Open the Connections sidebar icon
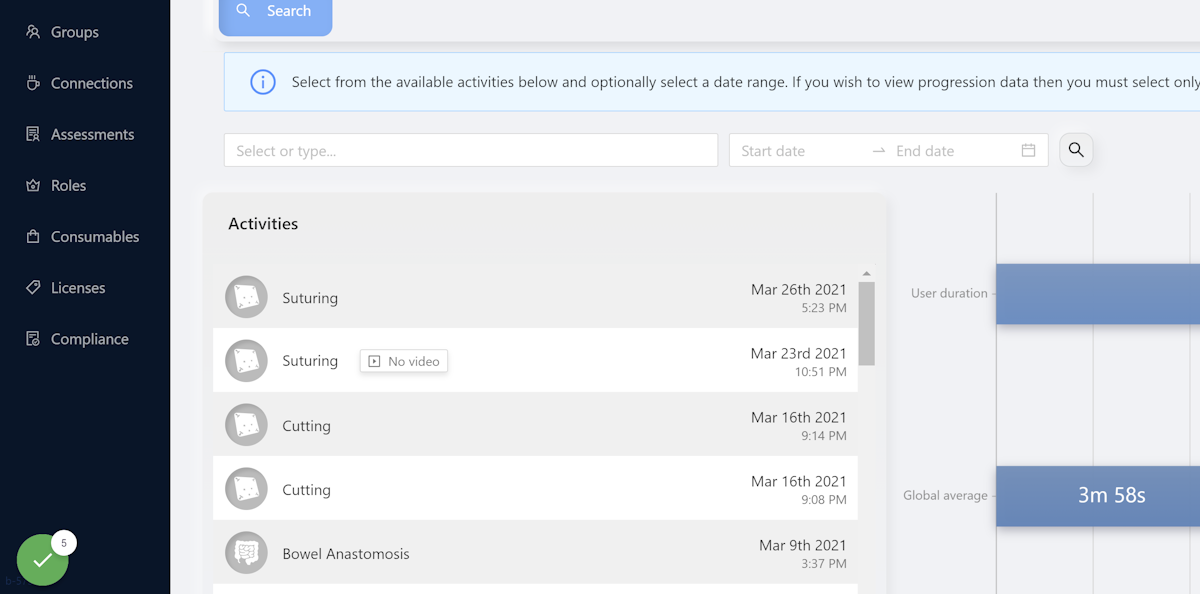 [x=33, y=83]
